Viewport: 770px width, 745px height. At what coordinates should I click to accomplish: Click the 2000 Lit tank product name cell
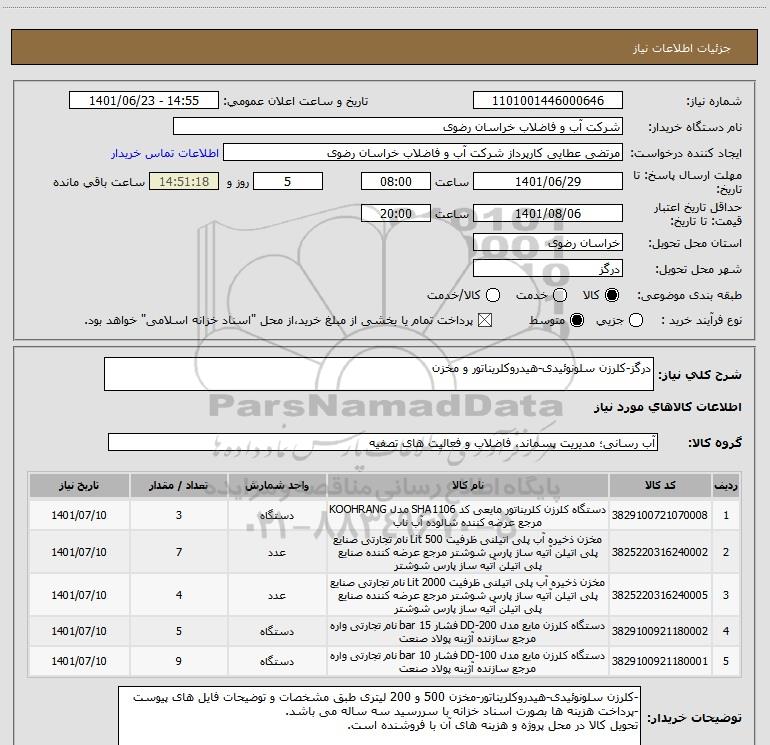click(x=468, y=595)
